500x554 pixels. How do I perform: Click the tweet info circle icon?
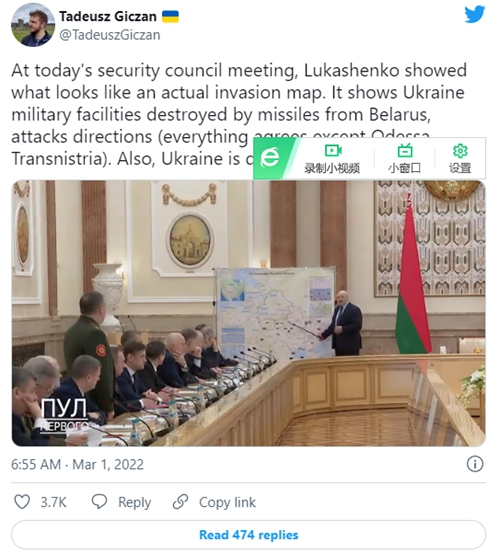click(475, 464)
